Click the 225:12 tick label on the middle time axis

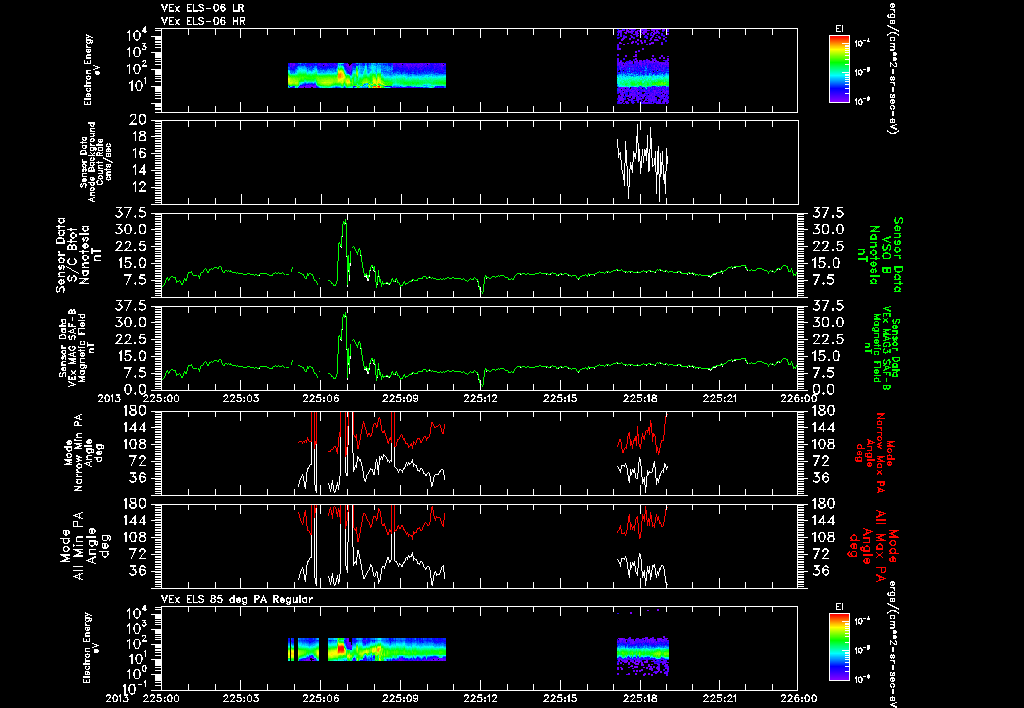pos(480,398)
